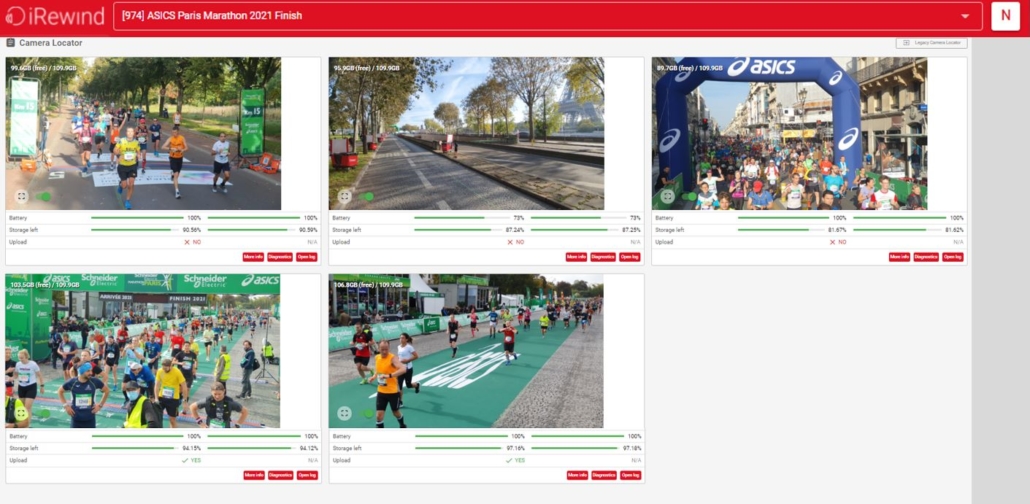Viewport: 1030px width, 504px height.
Task: Click the 87.25% storage value
Action: pyautogui.click(x=631, y=230)
